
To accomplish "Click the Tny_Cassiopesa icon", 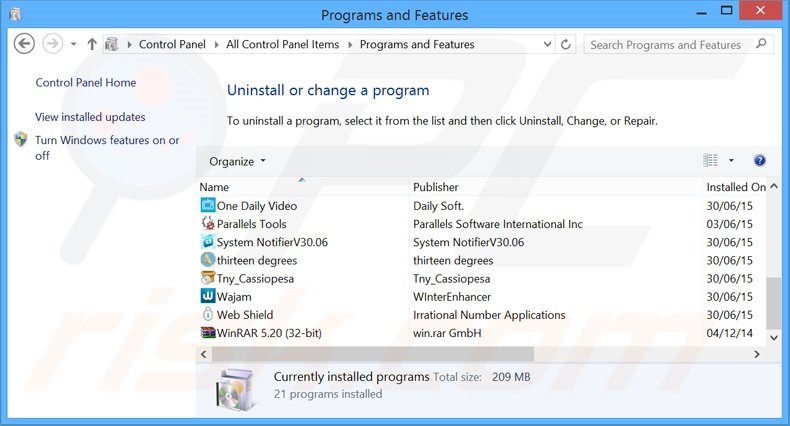I will coord(208,277).
